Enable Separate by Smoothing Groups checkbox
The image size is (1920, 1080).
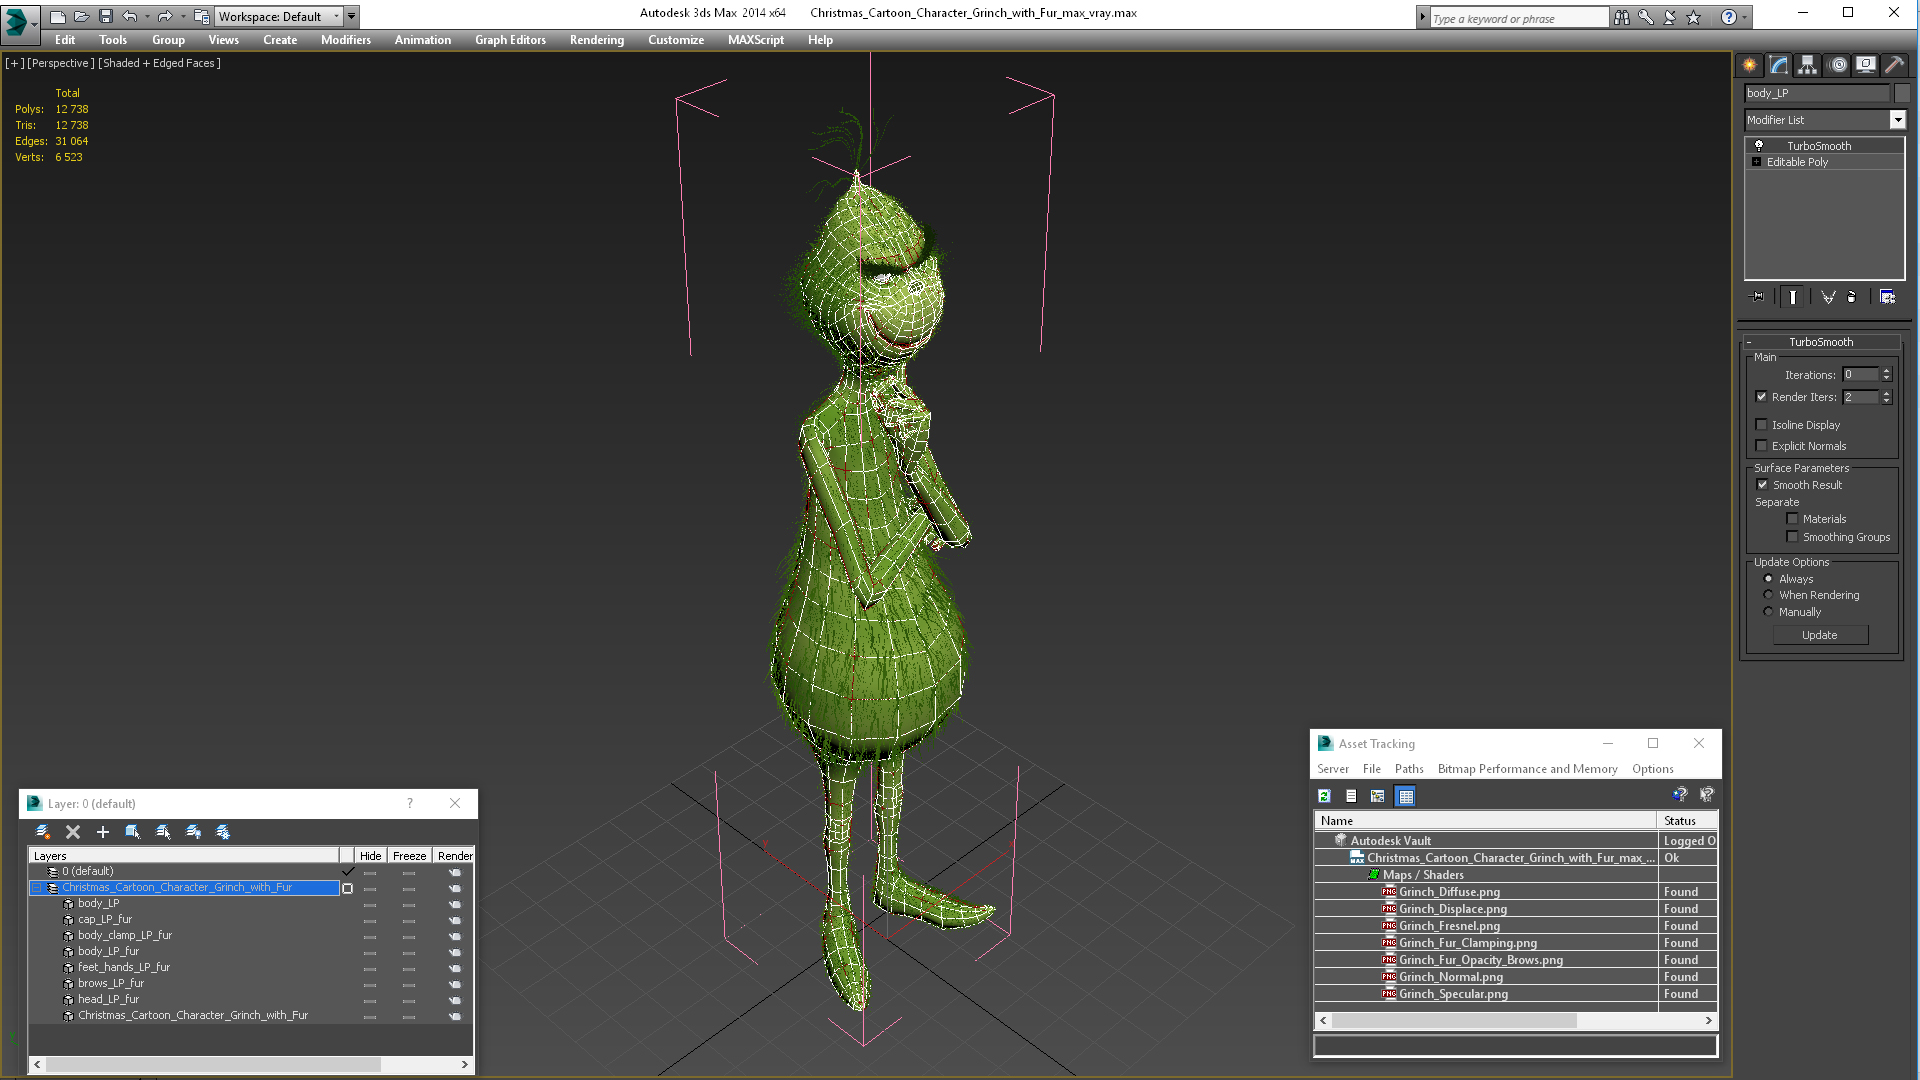(1792, 537)
